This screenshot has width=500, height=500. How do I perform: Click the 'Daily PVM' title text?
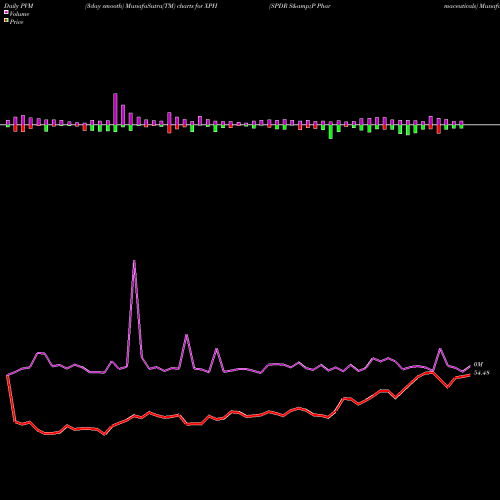click(x=19, y=6)
